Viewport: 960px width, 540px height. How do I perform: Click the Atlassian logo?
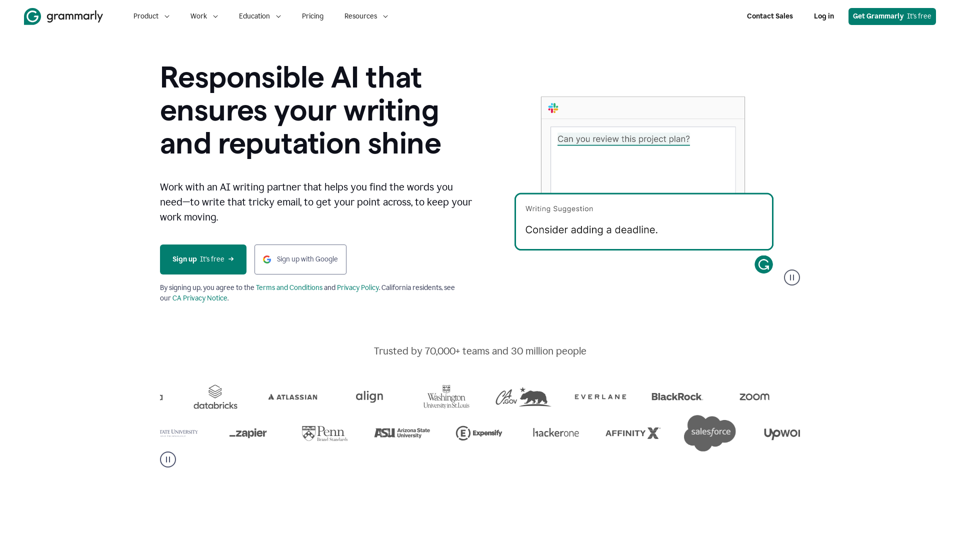click(x=293, y=397)
